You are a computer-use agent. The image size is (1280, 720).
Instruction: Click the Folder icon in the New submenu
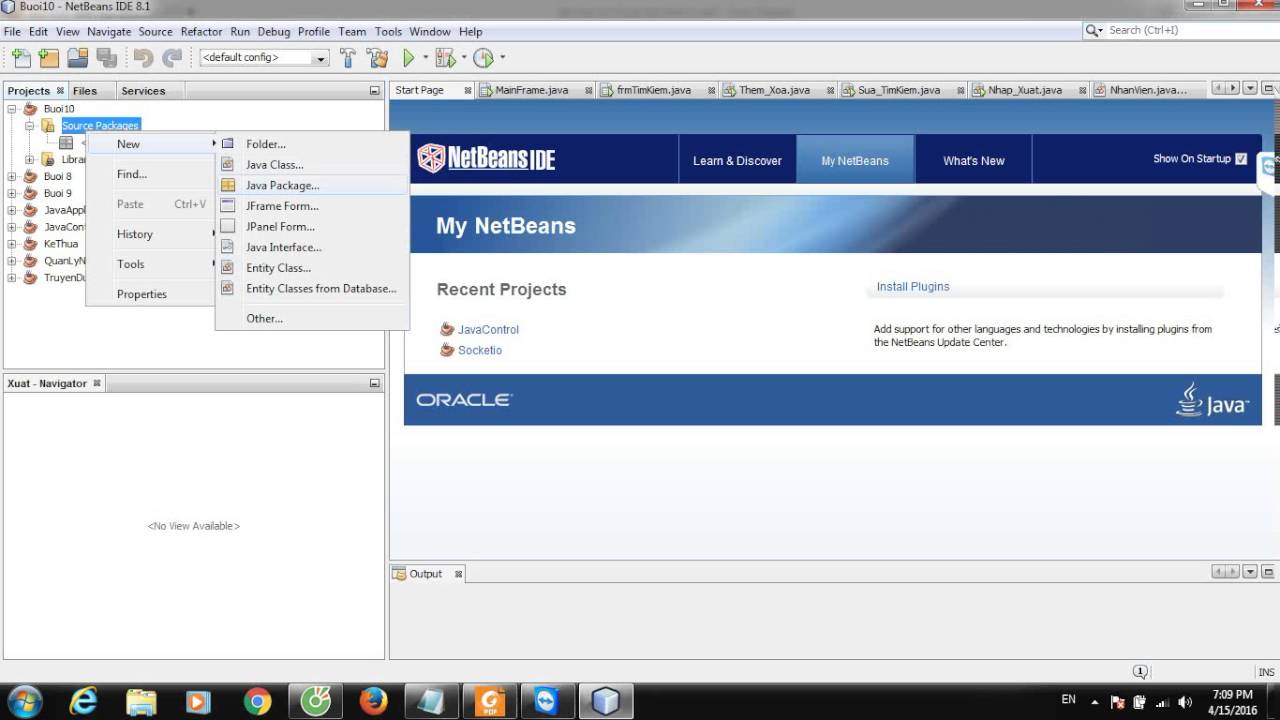(x=228, y=144)
